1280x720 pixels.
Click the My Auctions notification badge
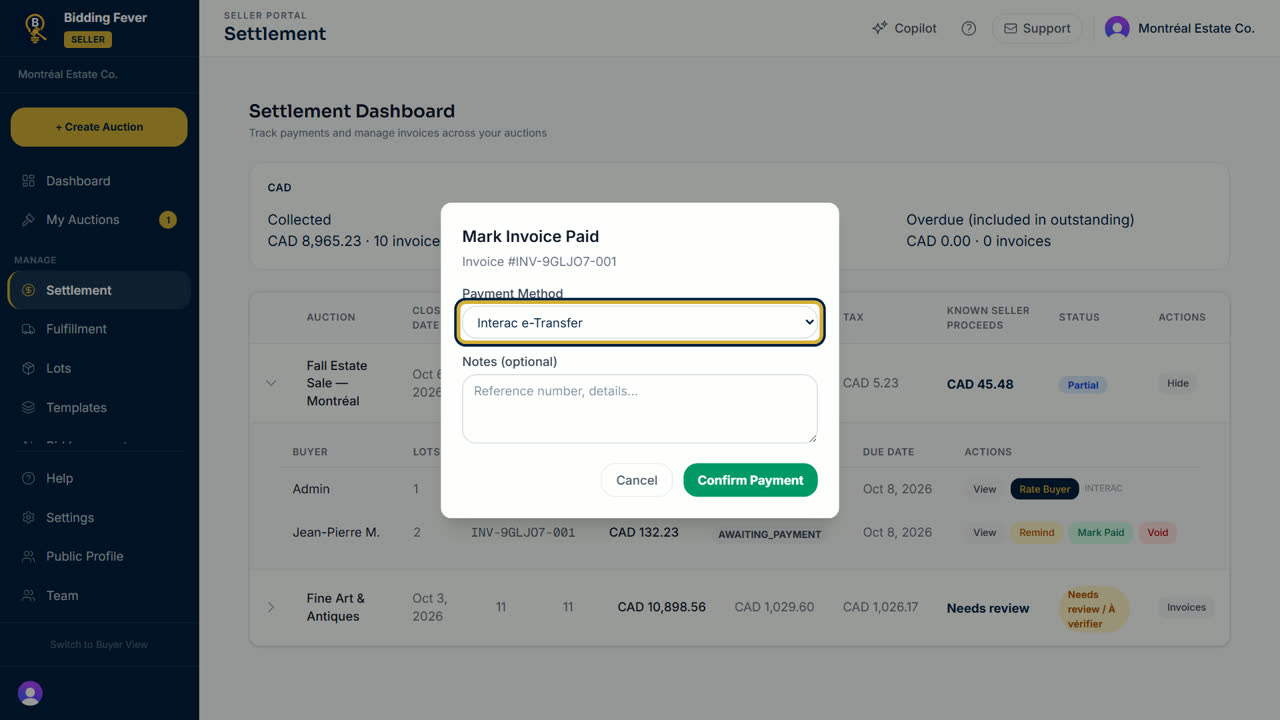tap(168, 220)
